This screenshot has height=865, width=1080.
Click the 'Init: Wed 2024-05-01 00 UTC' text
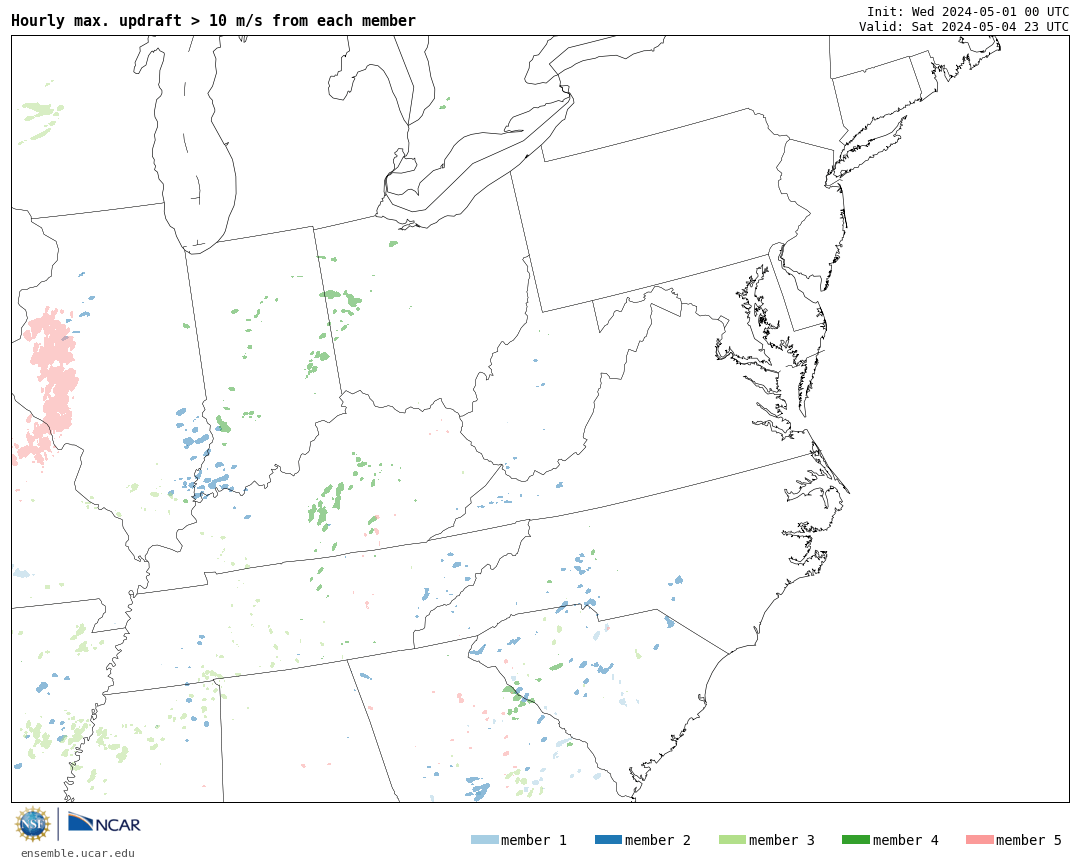click(968, 12)
